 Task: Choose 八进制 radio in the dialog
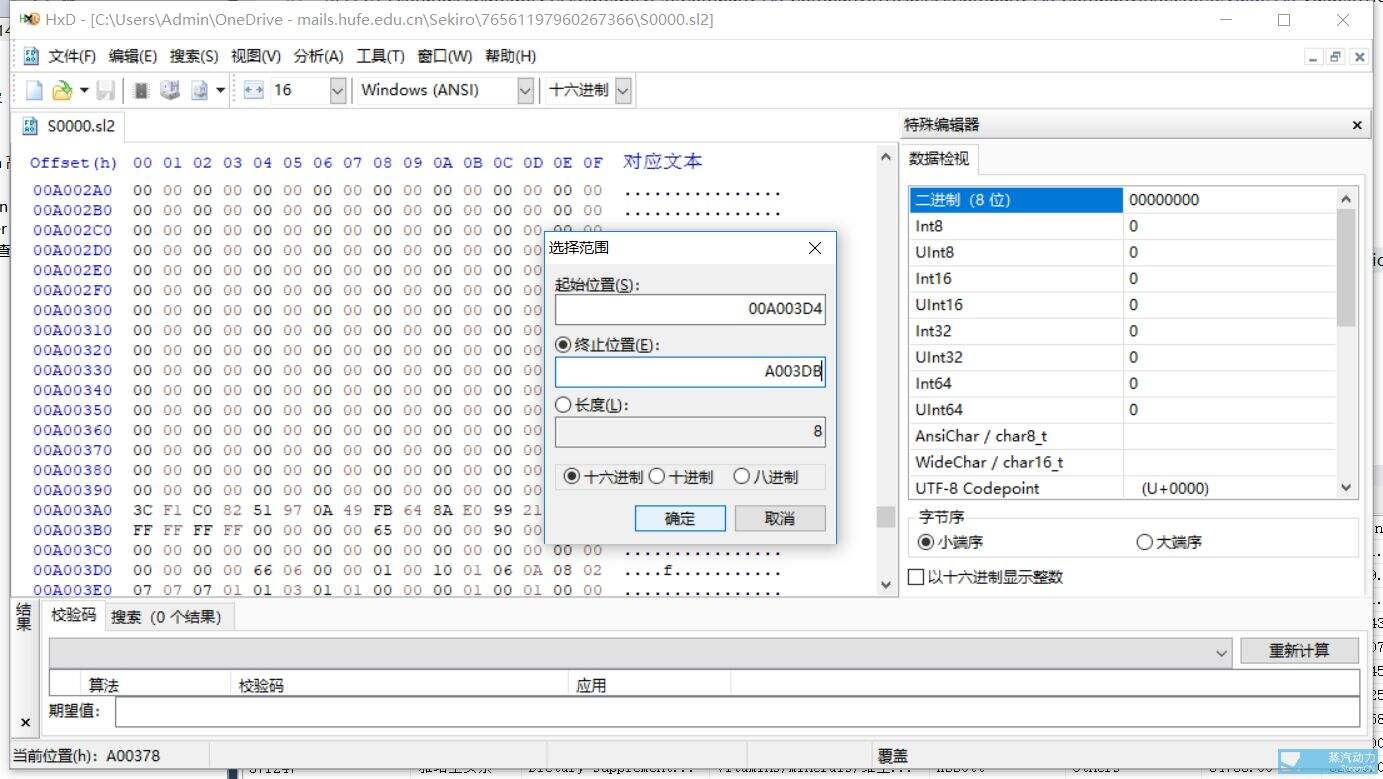[x=741, y=477]
